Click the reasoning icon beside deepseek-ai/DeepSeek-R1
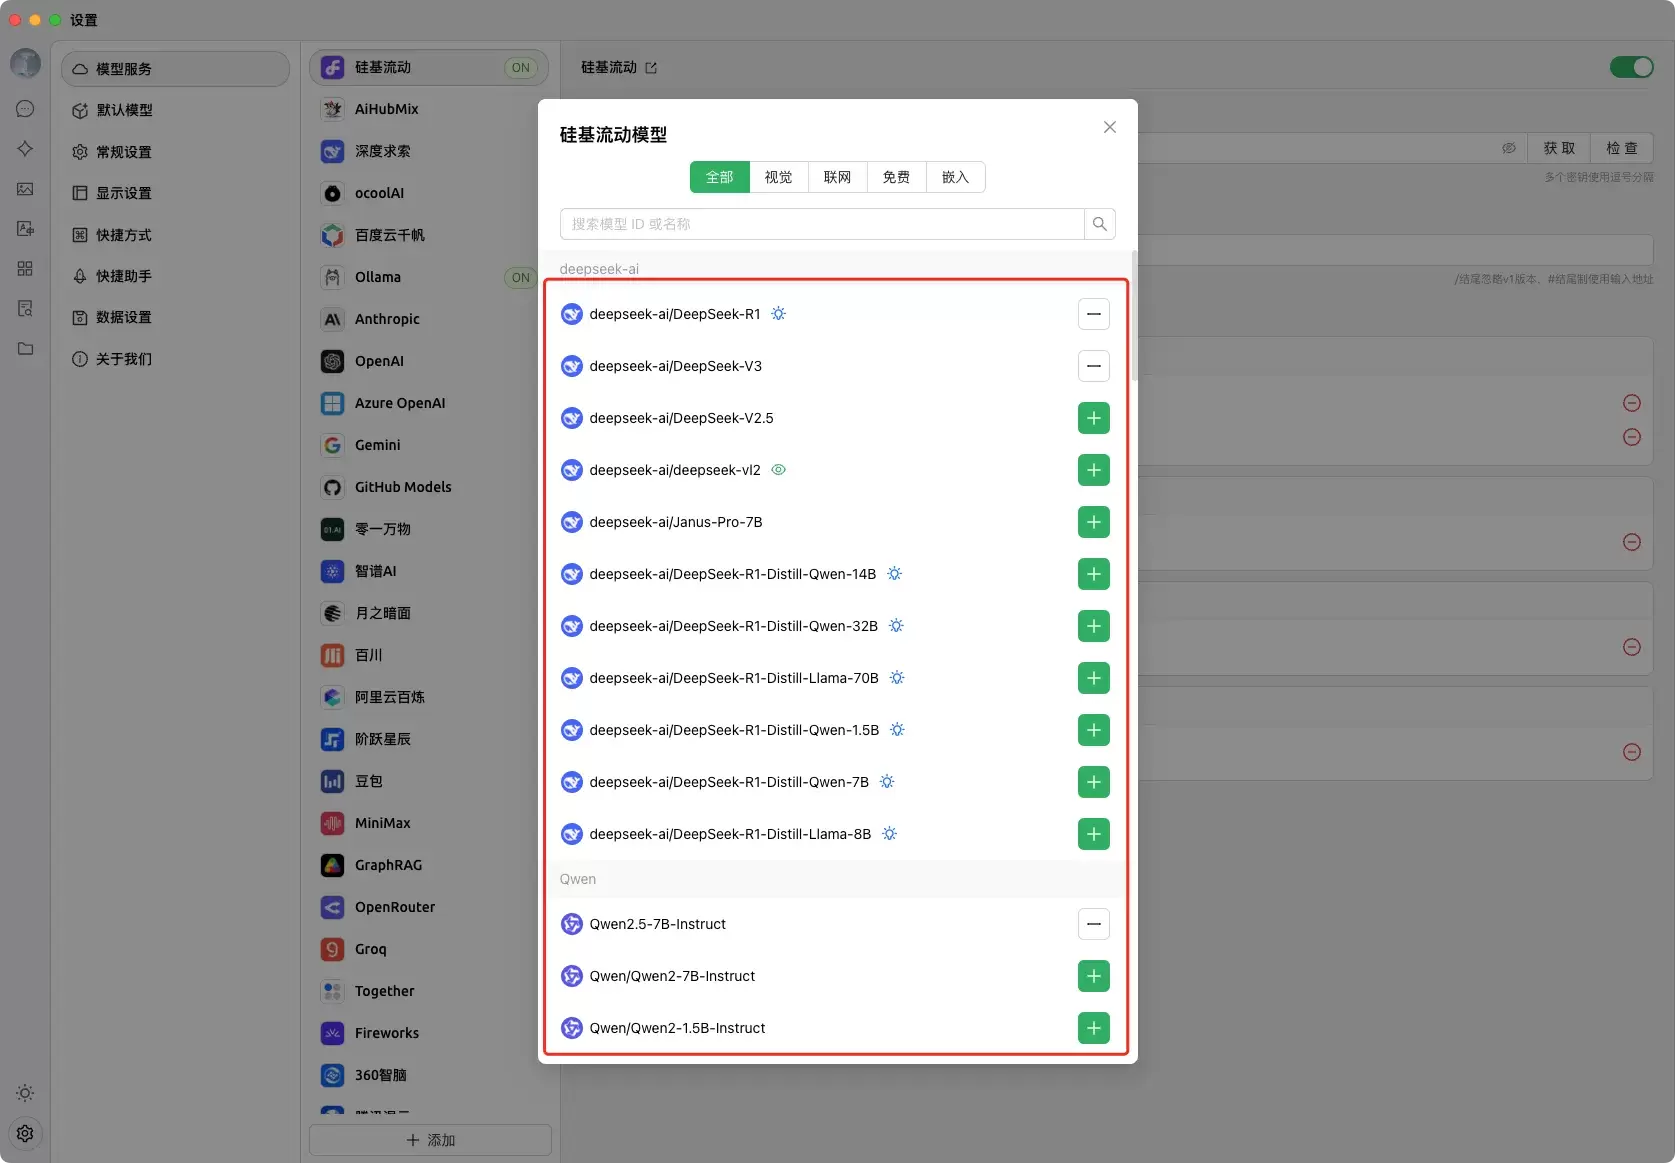This screenshot has height=1163, width=1675. tap(779, 314)
